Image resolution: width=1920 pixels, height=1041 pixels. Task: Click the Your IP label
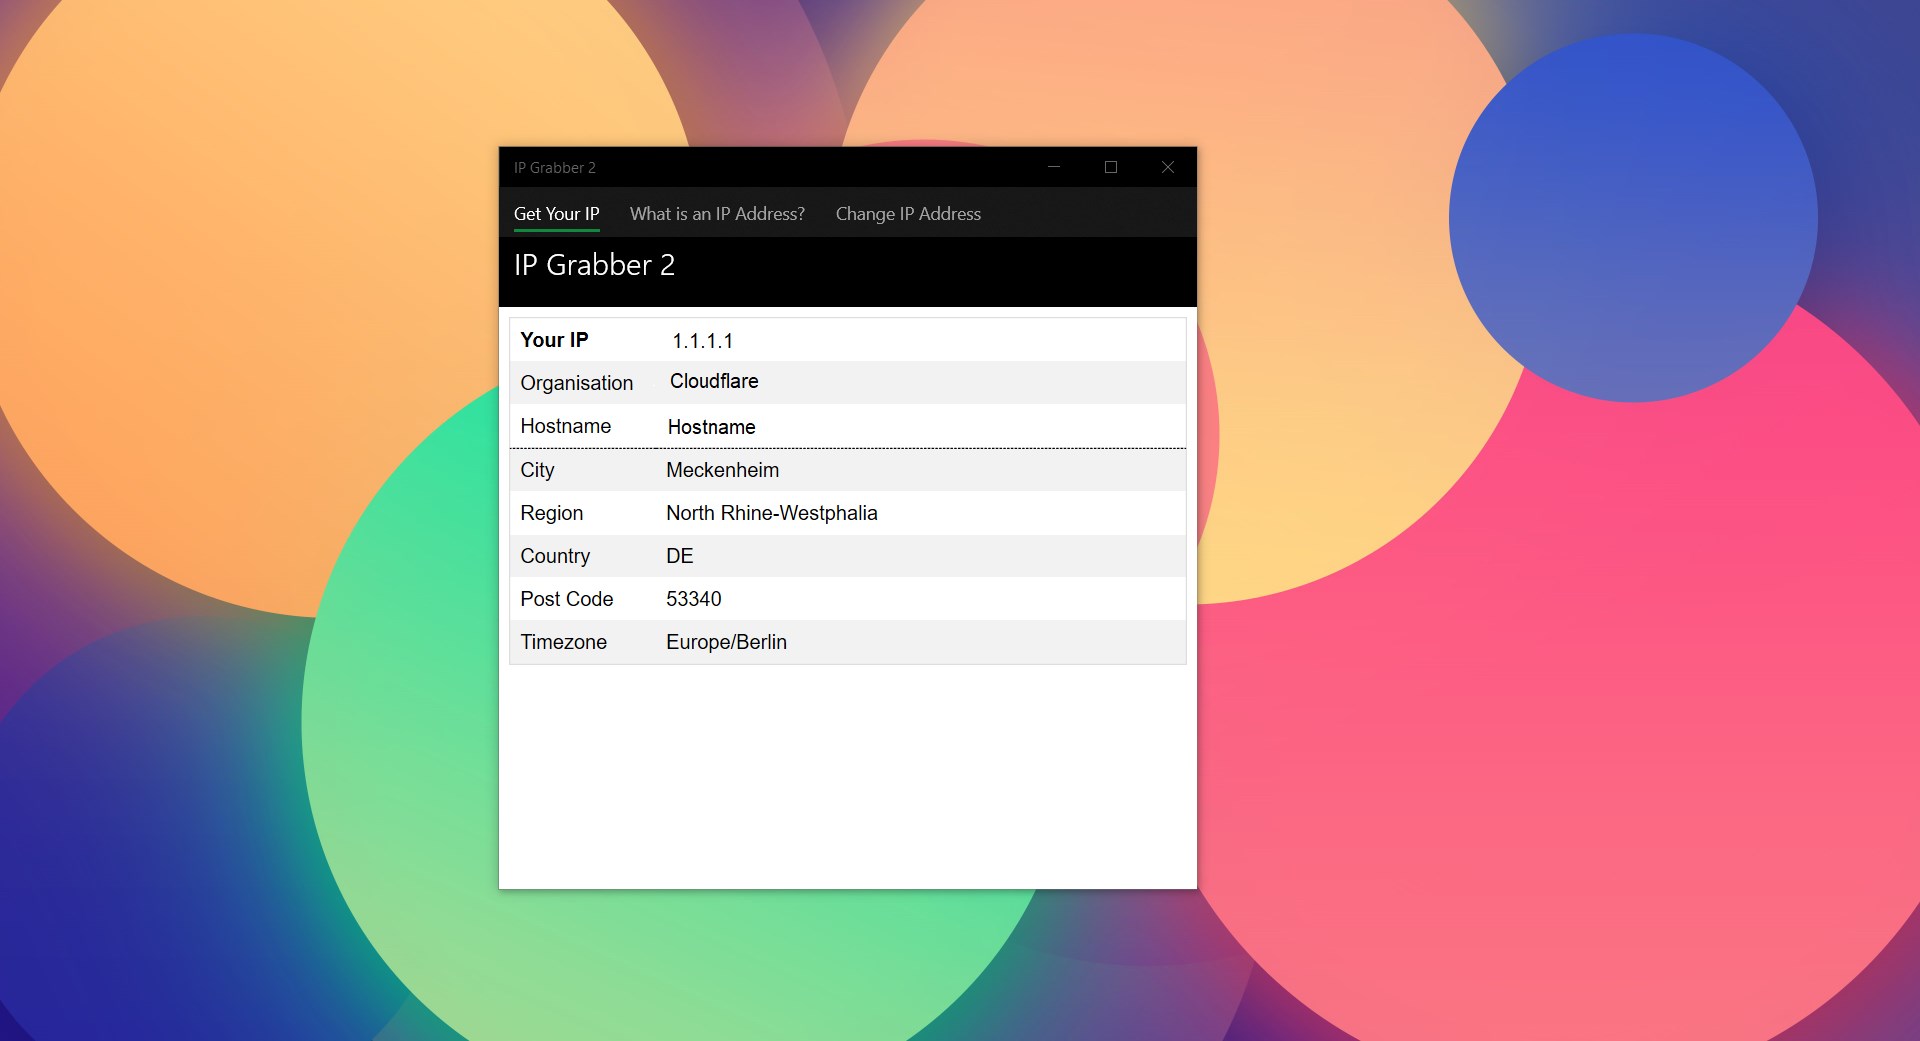(554, 340)
